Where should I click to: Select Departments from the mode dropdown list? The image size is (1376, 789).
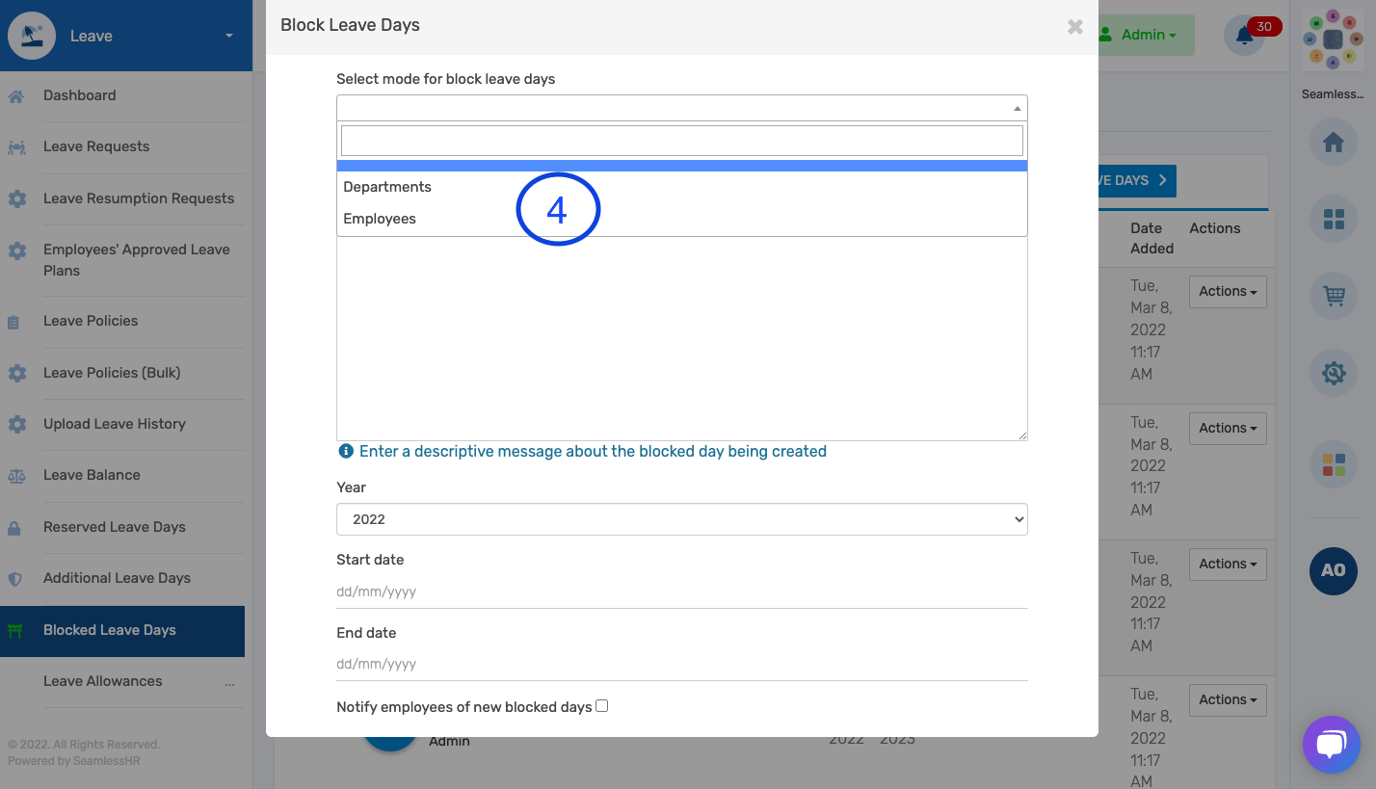pyautogui.click(x=388, y=187)
